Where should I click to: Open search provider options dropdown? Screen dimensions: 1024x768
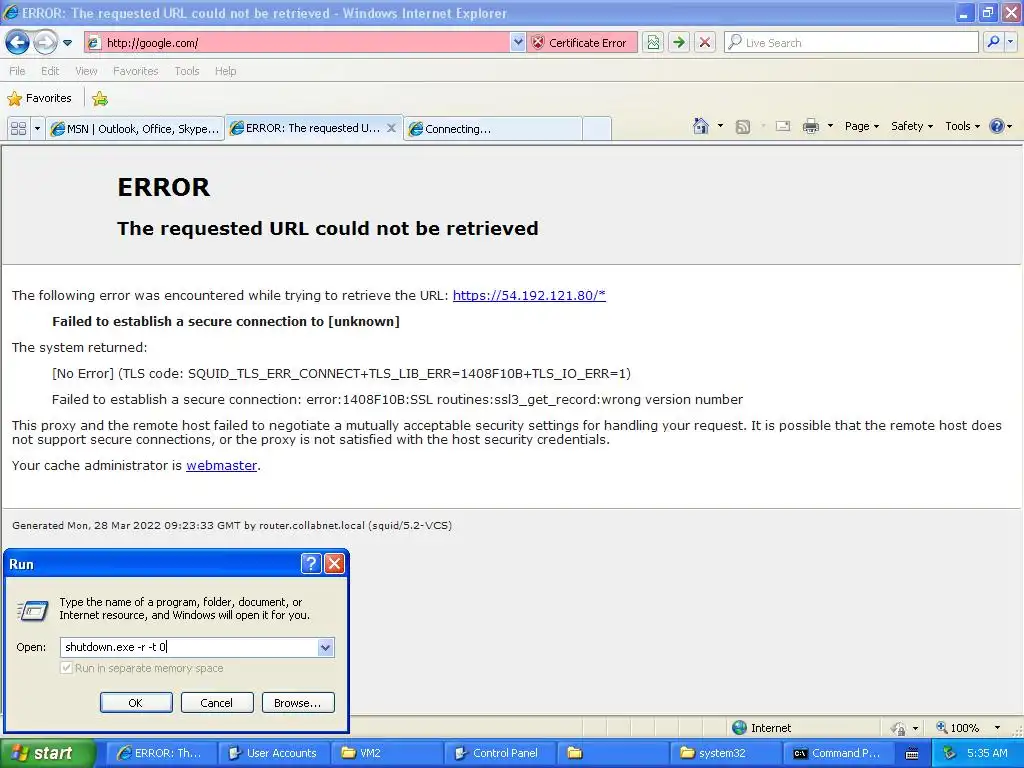coord(1011,42)
